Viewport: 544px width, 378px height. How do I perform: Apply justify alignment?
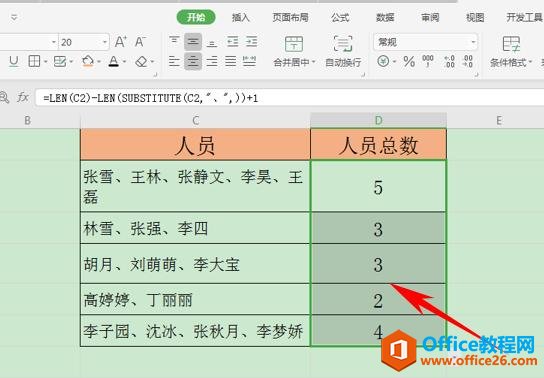coord(230,62)
